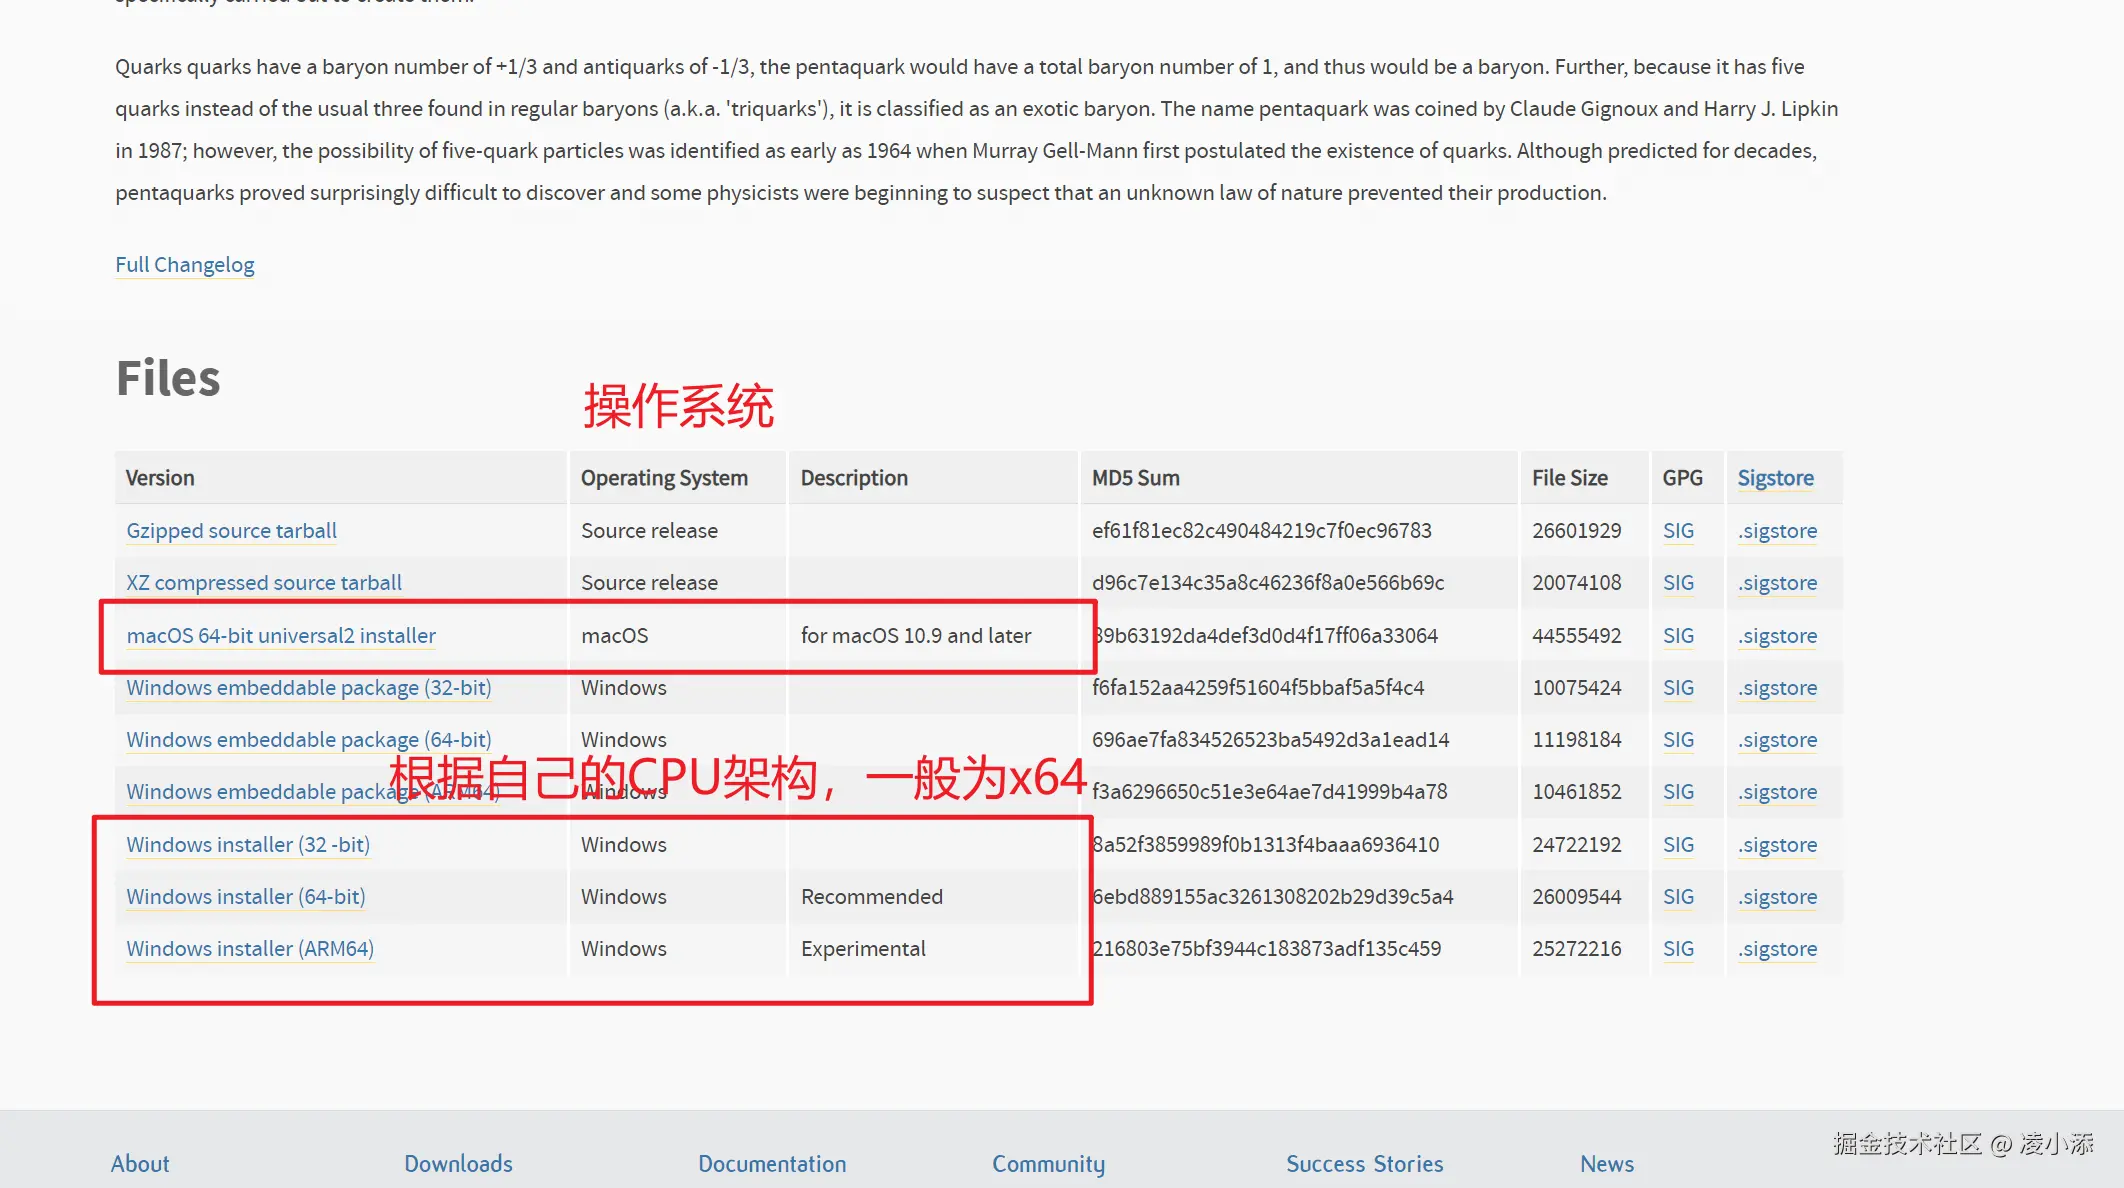Download XZ compressed source tarball
Viewport: 2124px width, 1188px height.
(264, 583)
